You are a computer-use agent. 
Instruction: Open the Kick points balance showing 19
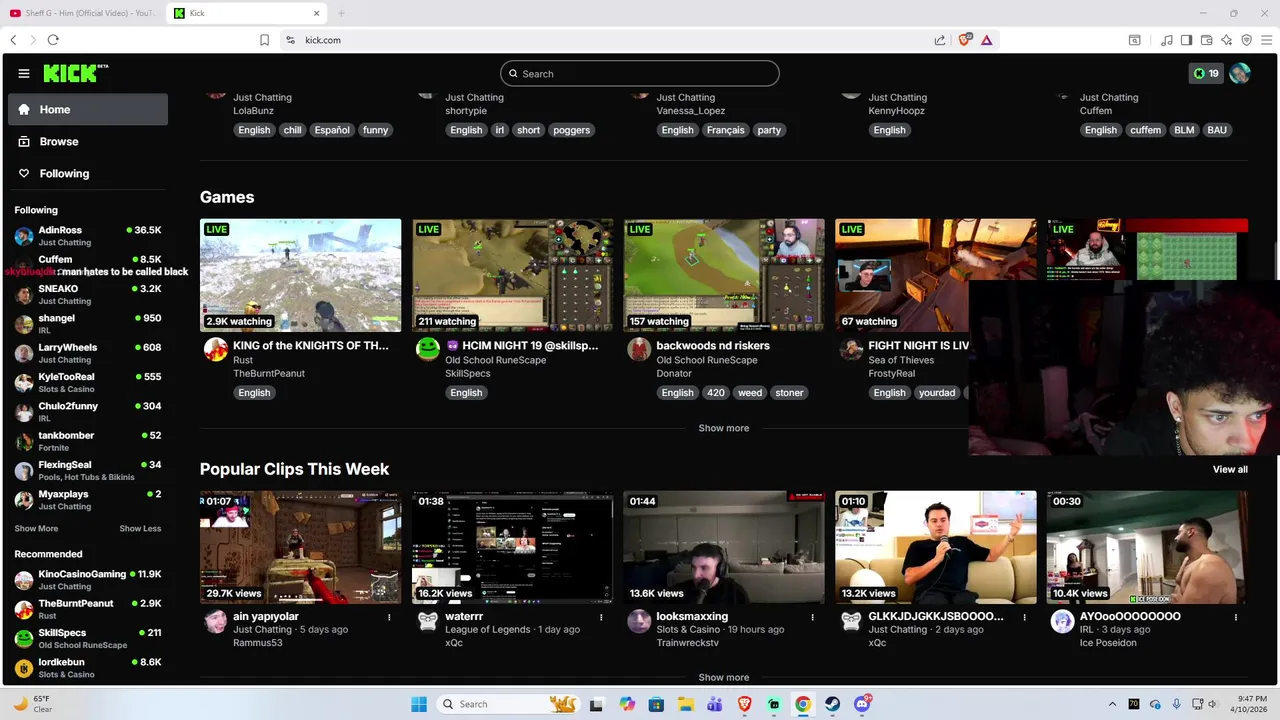(x=1207, y=73)
